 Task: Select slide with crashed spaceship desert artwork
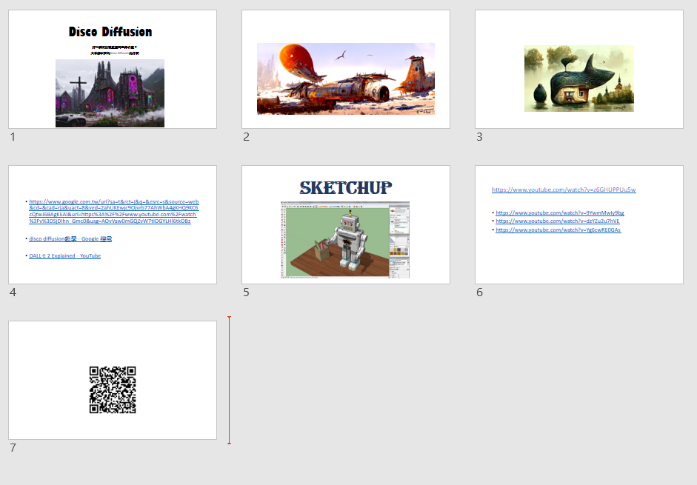(346, 69)
